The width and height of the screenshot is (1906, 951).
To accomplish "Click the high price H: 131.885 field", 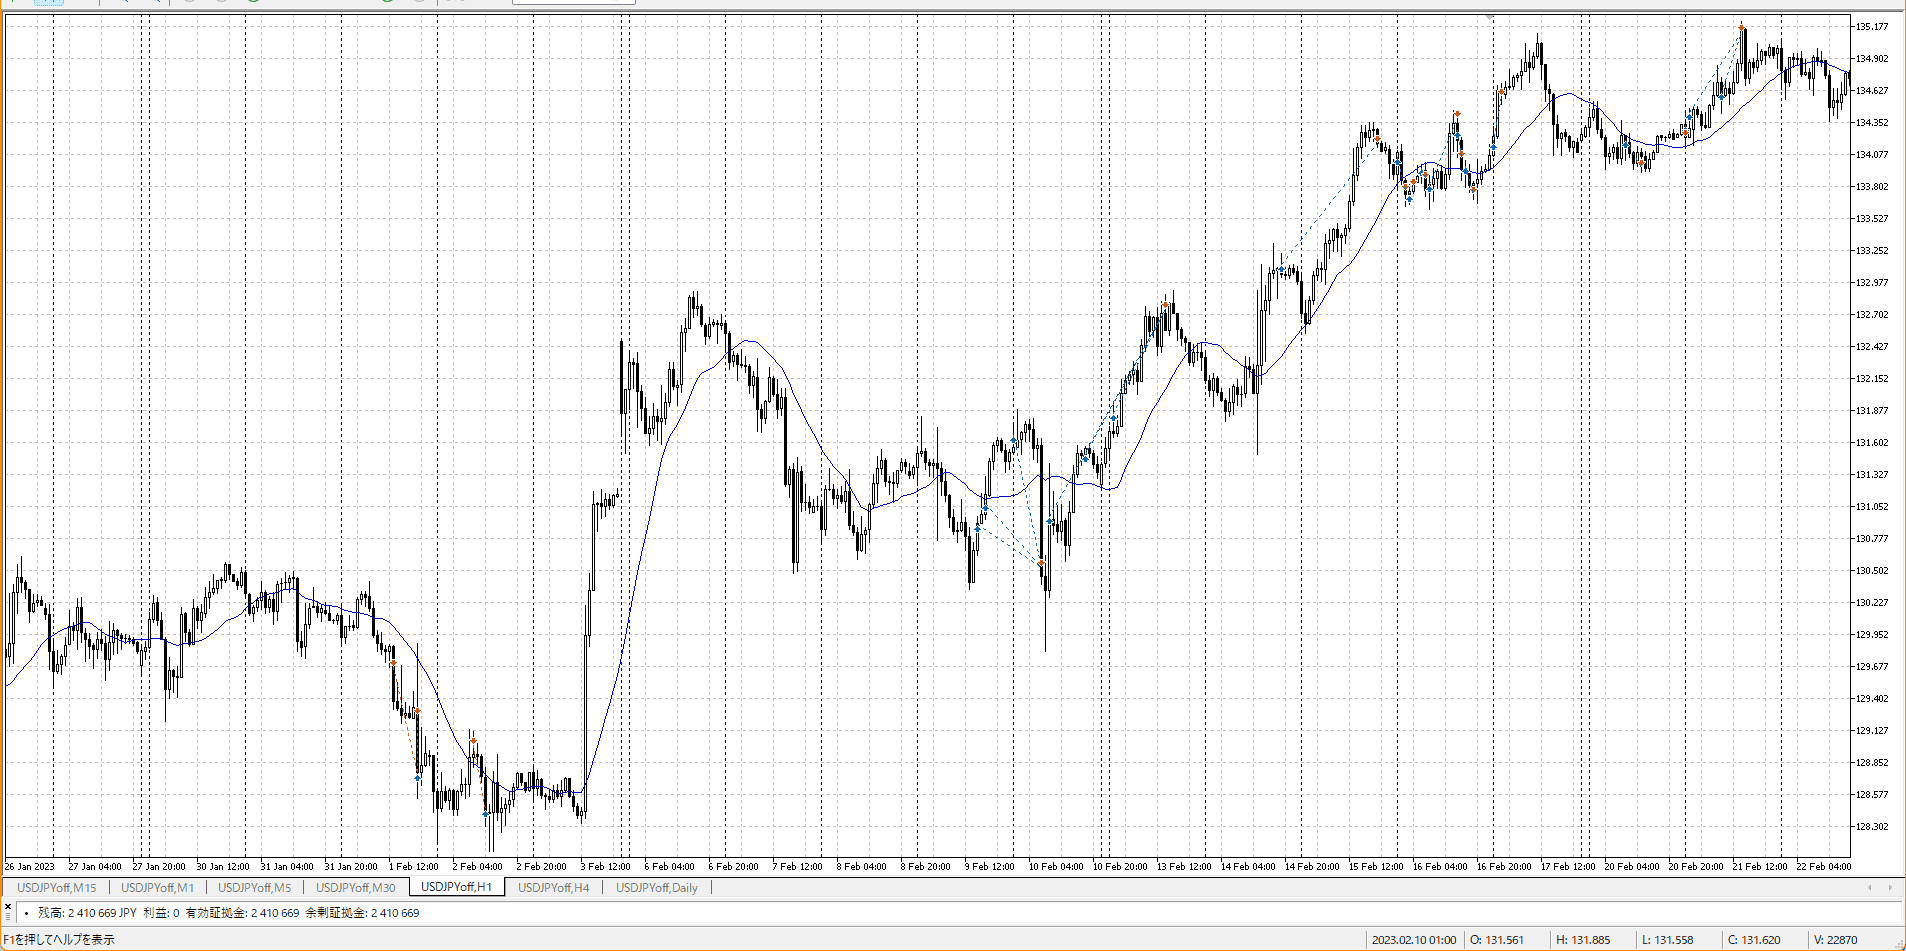I will (1583, 940).
